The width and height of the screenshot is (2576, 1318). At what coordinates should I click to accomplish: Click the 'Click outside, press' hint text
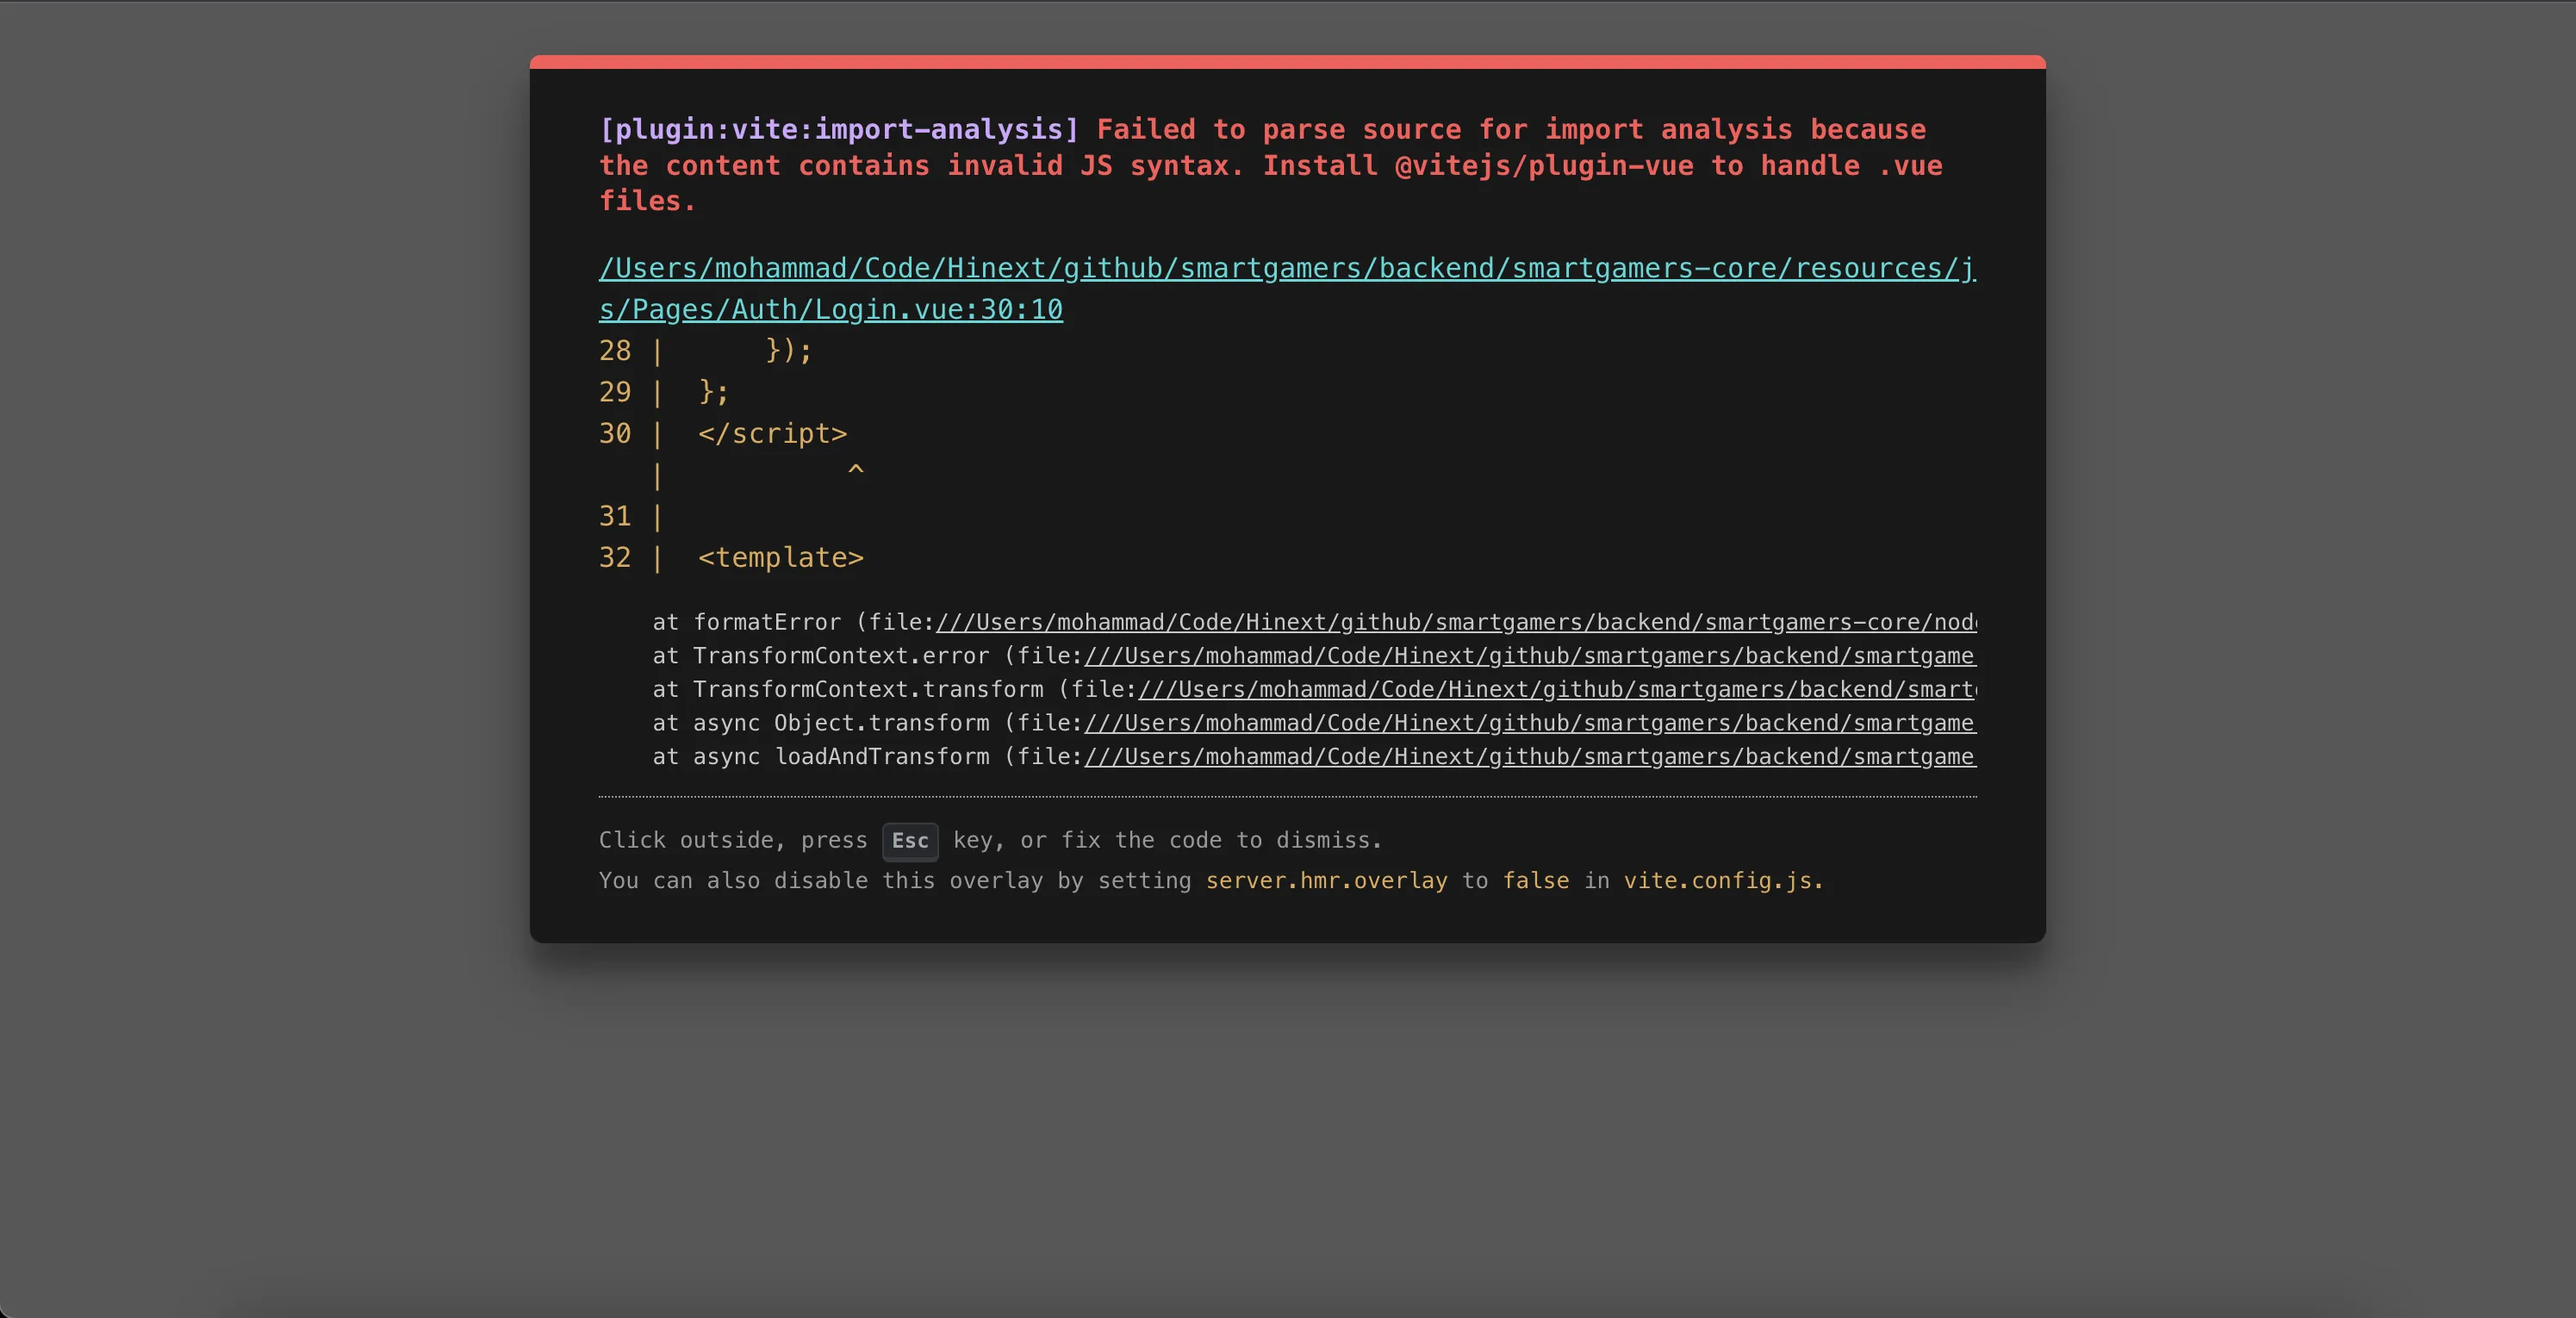coord(732,841)
